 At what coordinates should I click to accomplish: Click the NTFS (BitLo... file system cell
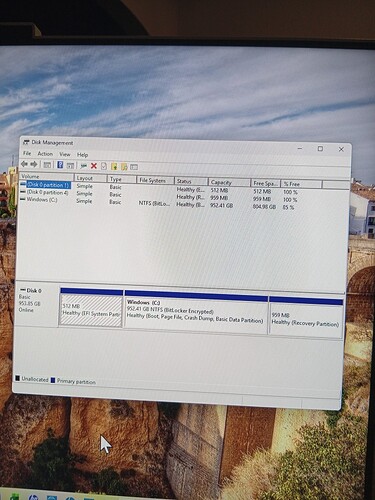(x=154, y=203)
